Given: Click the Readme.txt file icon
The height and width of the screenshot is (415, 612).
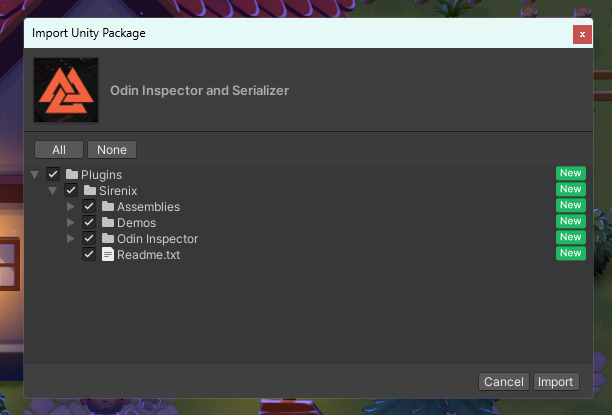Looking at the screenshot, I should (108, 254).
